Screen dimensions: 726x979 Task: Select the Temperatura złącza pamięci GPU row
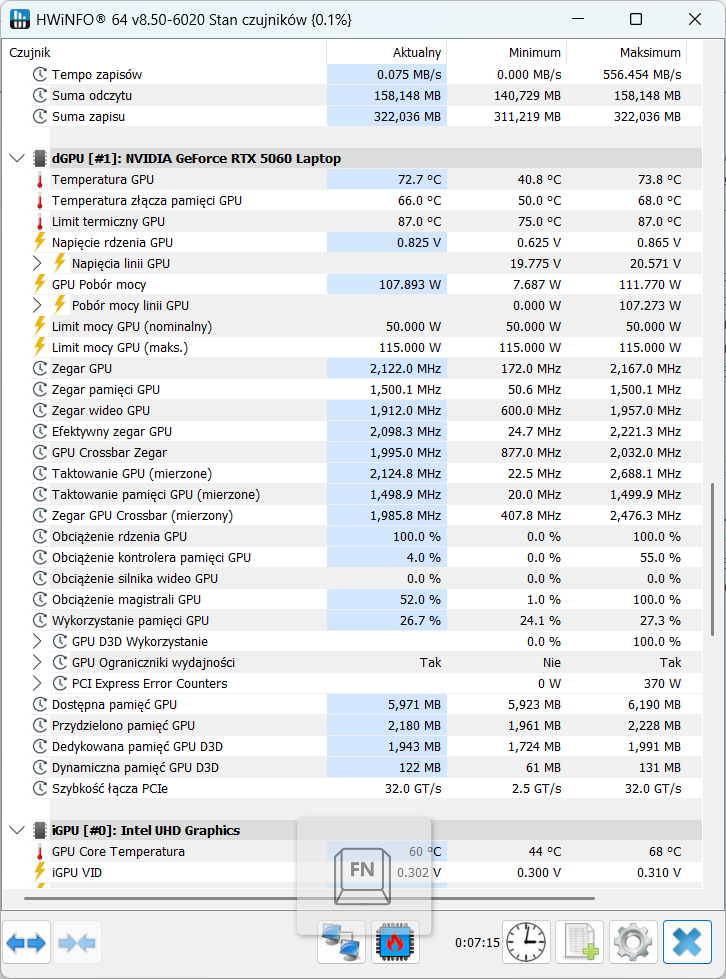tap(366, 200)
